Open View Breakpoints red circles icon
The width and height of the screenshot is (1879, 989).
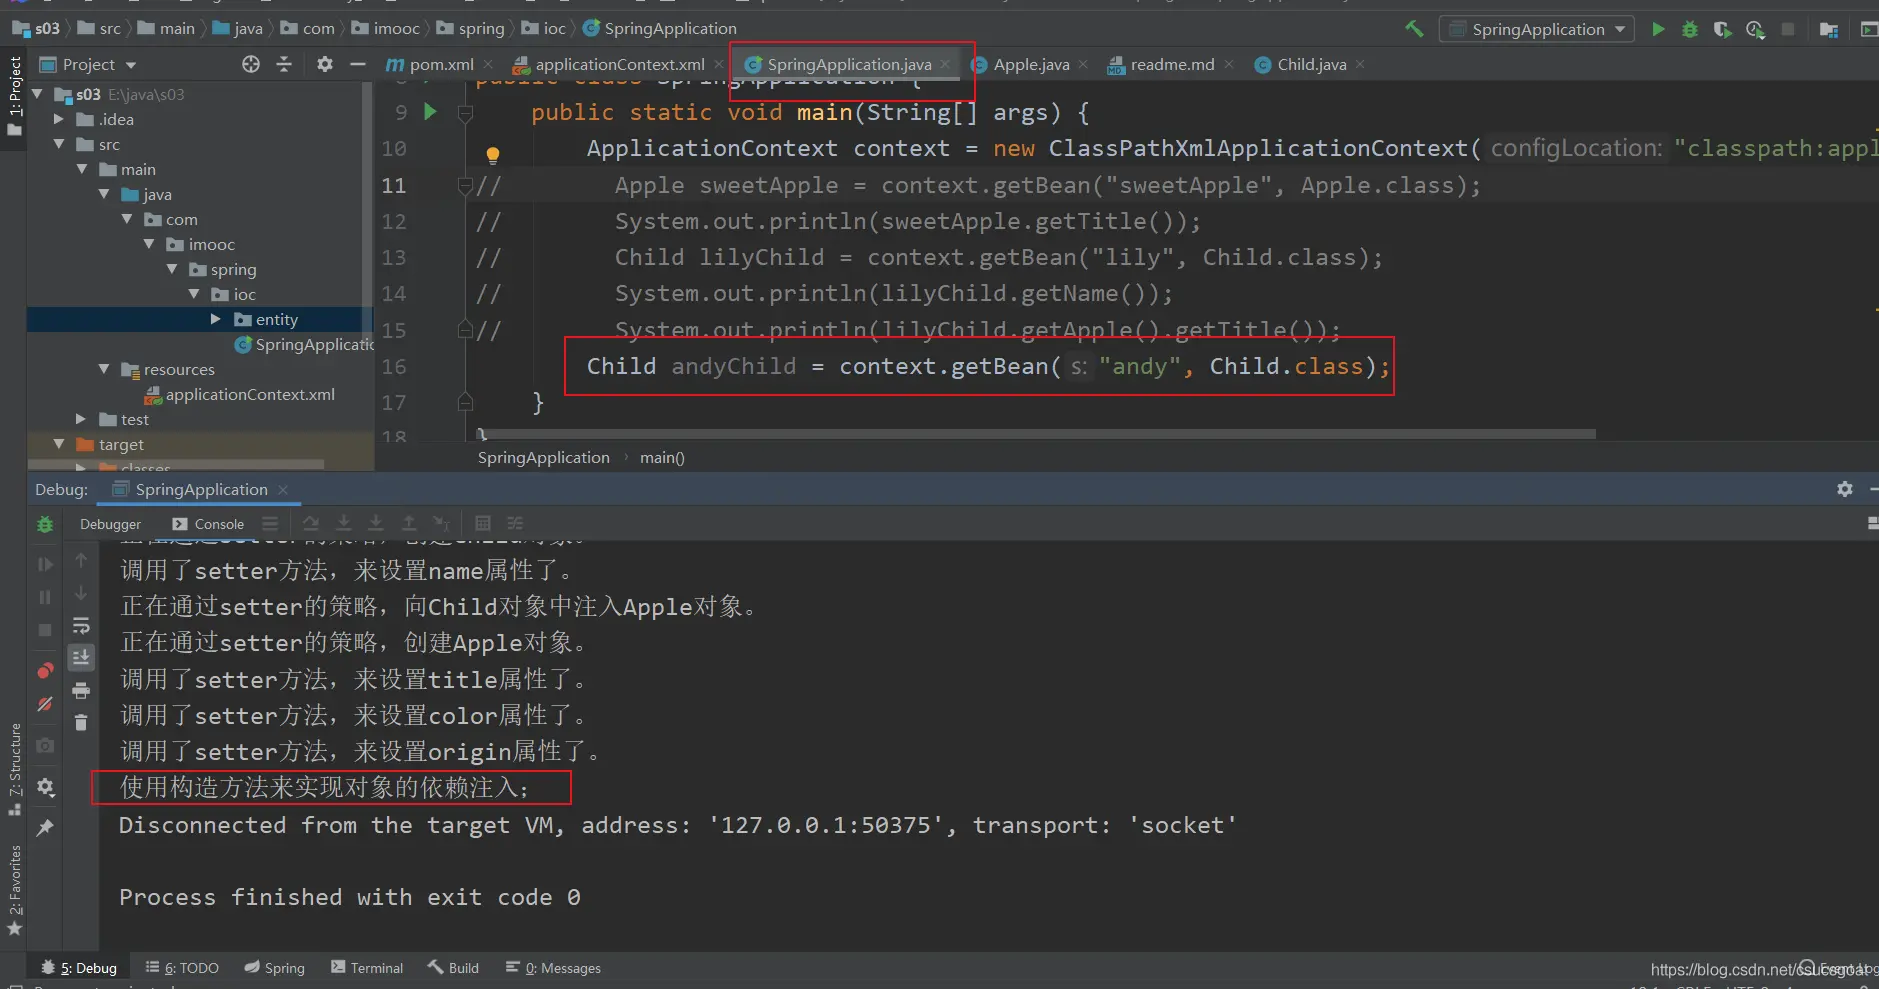coord(45,670)
